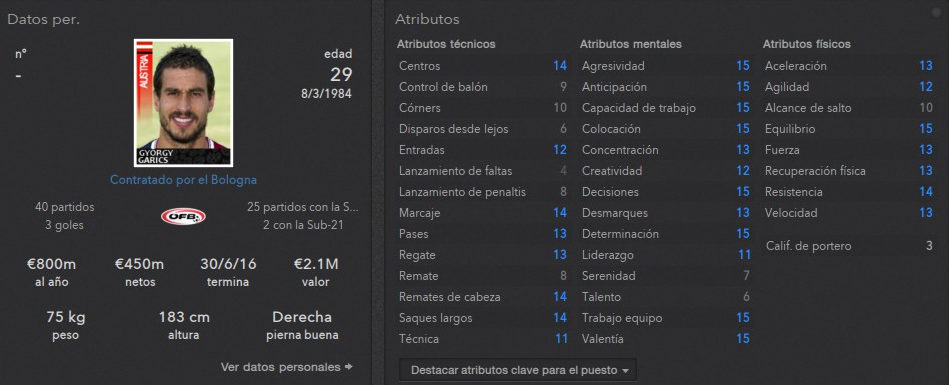The height and width of the screenshot is (385, 949).
Task: Click the dropdown arrow on Destacar atributos button
Action: tap(625, 370)
